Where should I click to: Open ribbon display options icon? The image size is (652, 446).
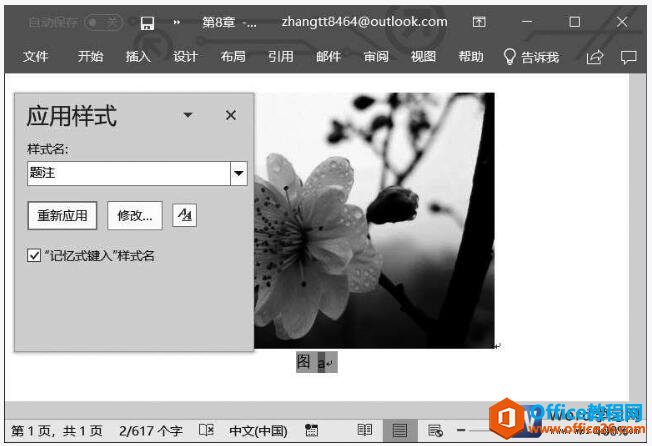pos(479,22)
